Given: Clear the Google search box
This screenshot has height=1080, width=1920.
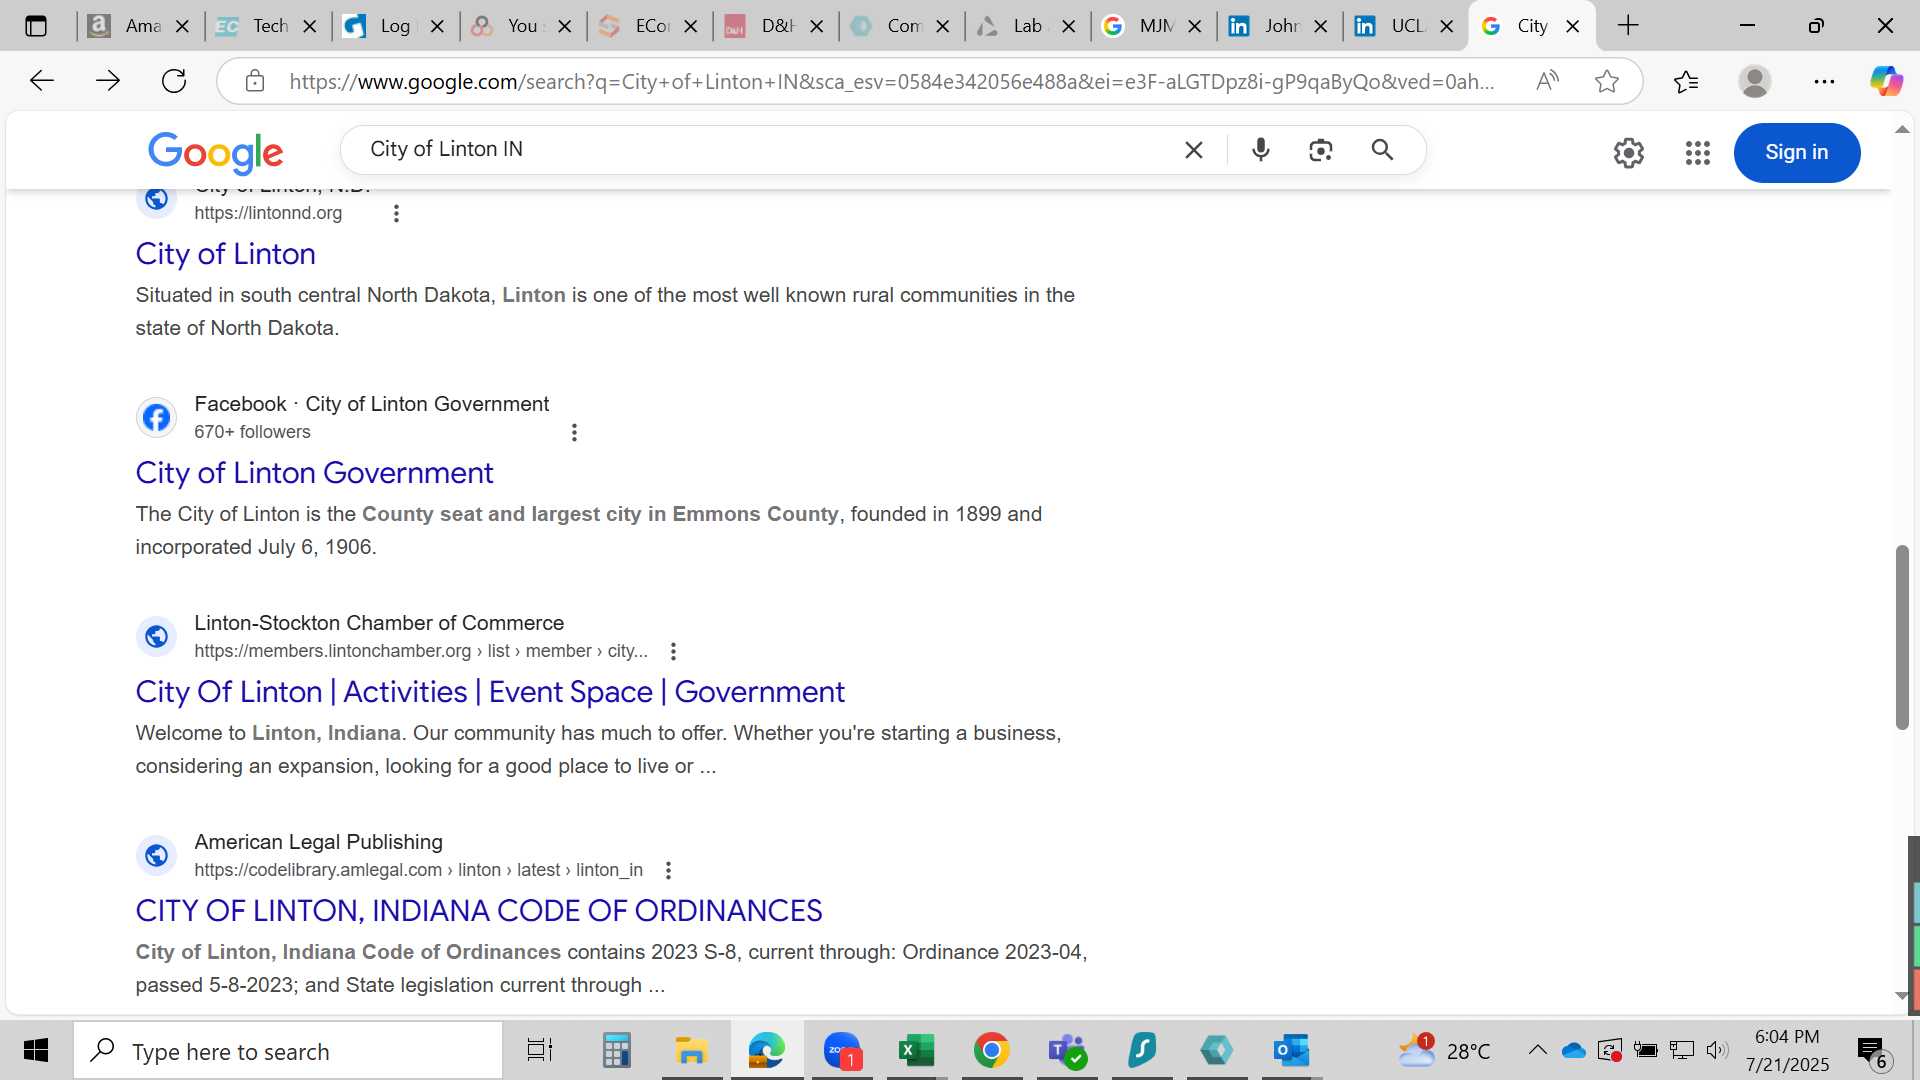Looking at the screenshot, I should point(1194,150).
